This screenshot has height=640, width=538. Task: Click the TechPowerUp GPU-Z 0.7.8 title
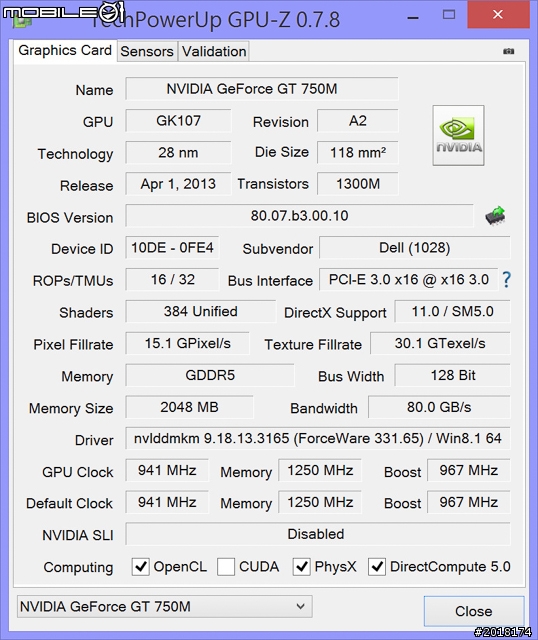click(x=214, y=19)
